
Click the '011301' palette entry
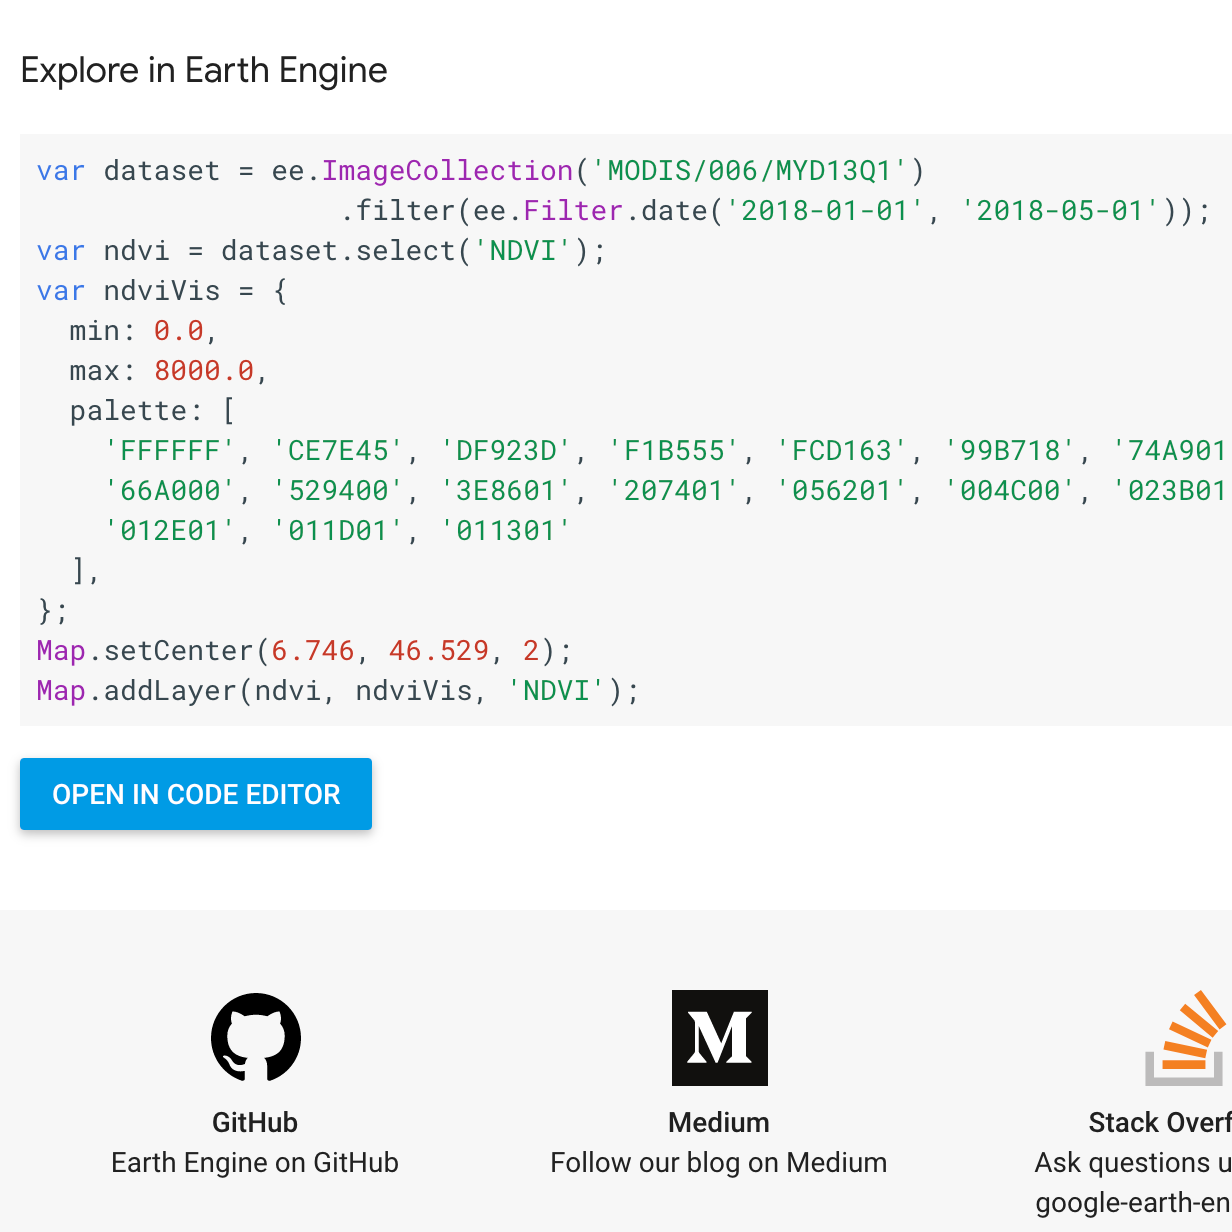(507, 531)
